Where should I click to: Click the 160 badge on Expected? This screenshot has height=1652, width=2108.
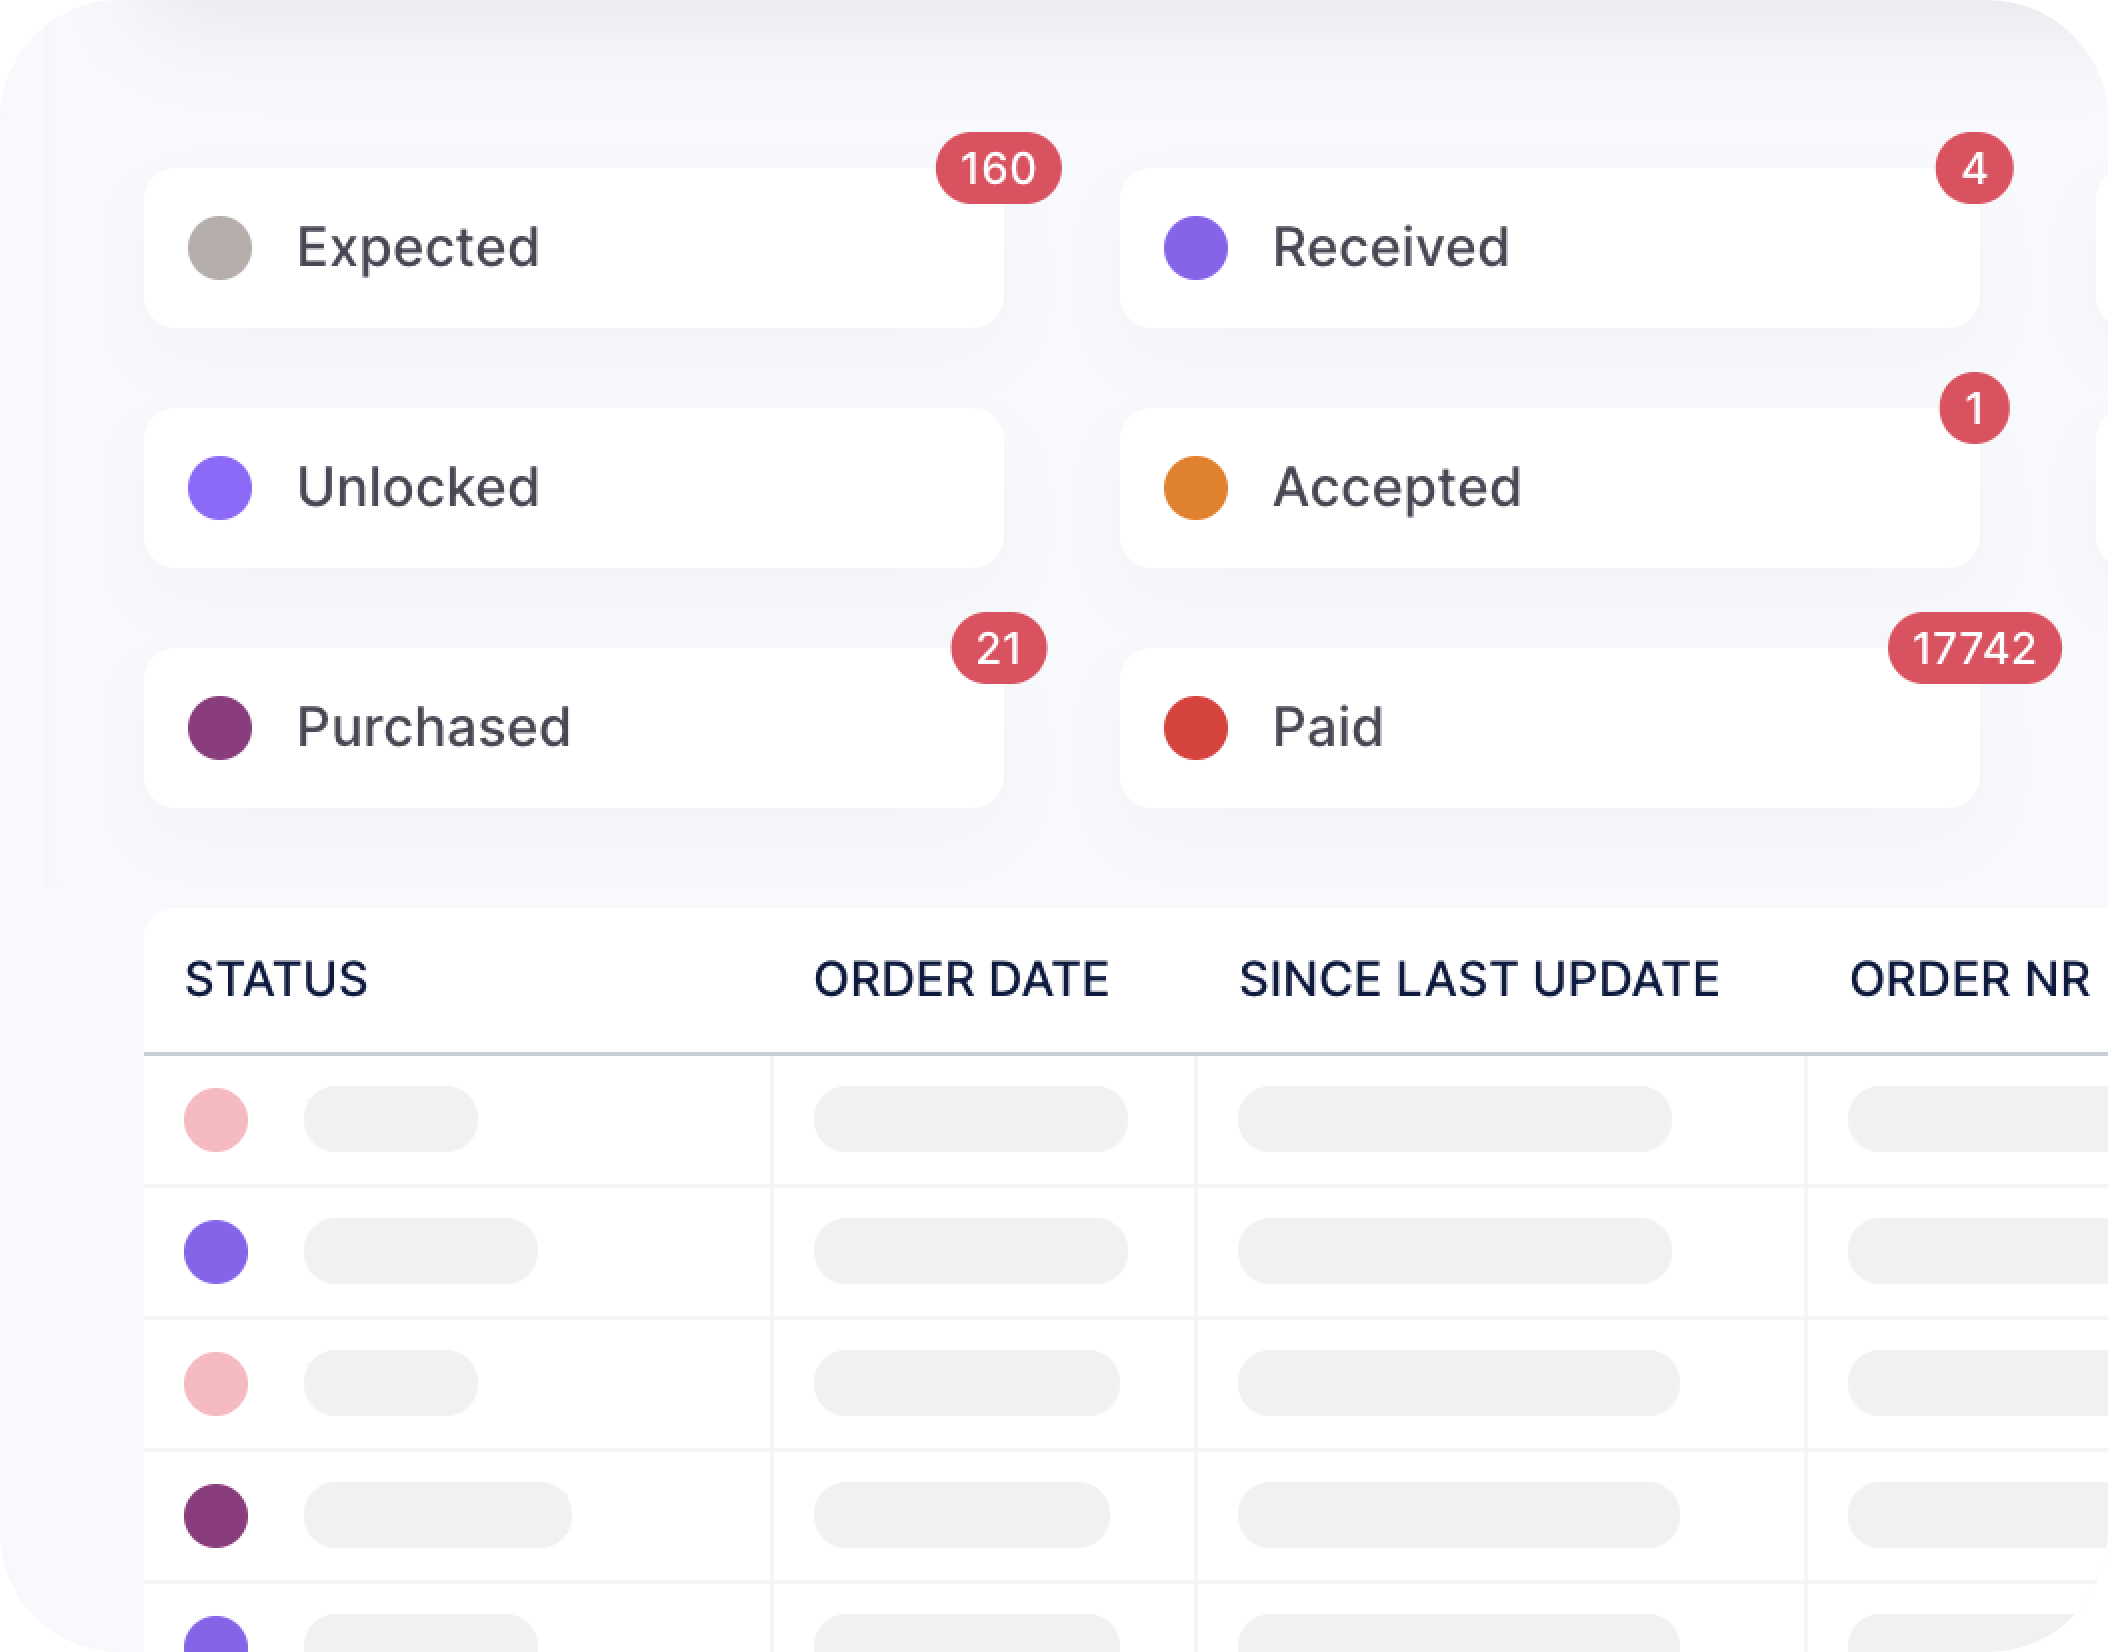998,168
